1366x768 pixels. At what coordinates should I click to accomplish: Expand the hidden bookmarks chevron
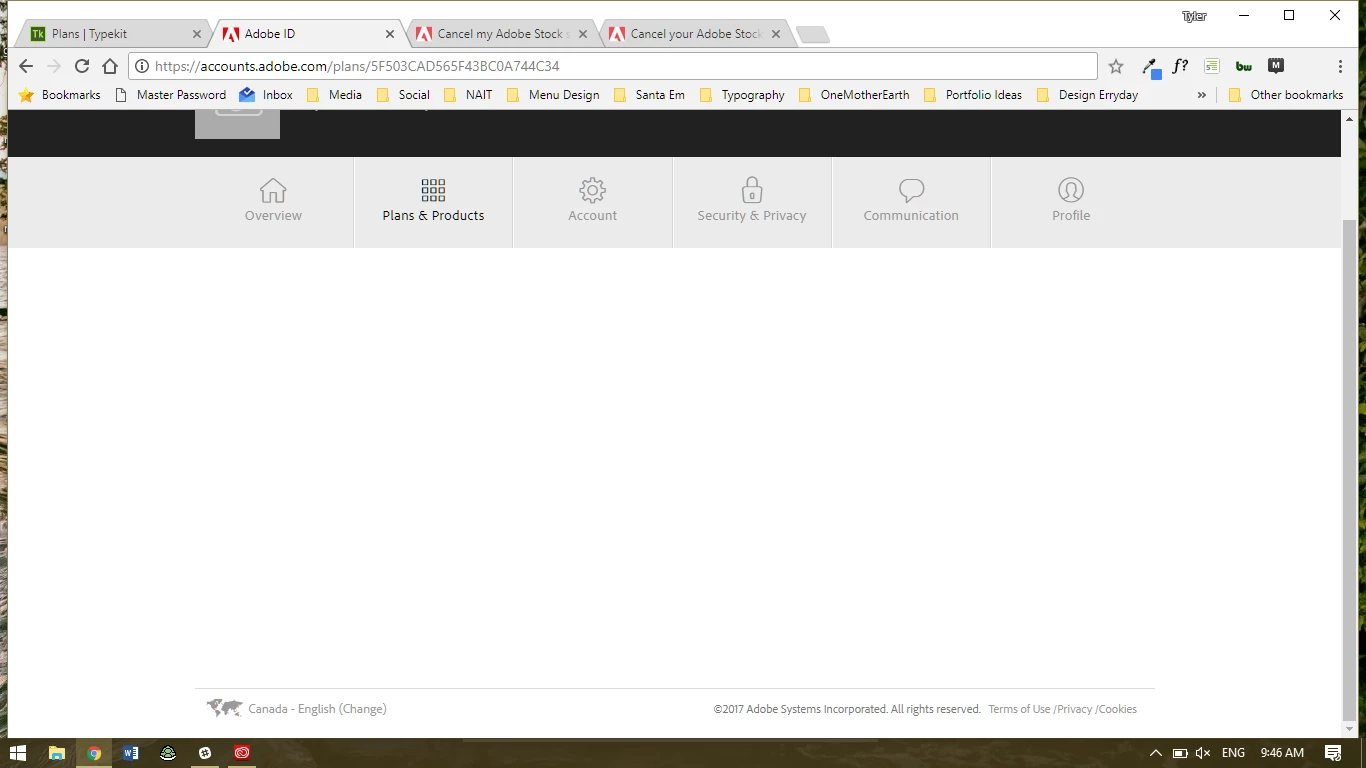coord(1201,95)
